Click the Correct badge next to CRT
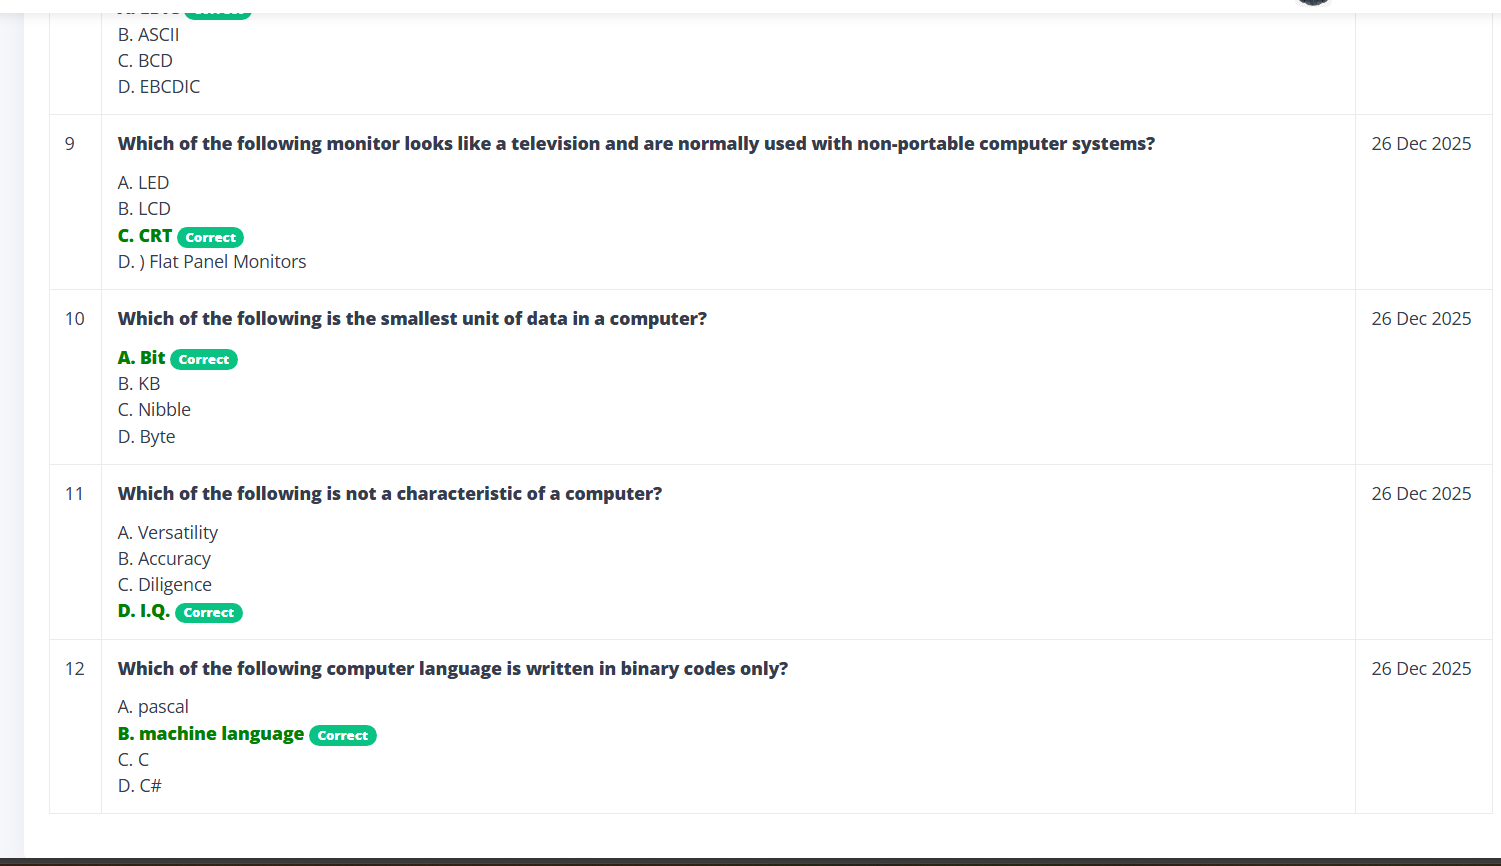The image size is (1501, 866). coord(210,238)
